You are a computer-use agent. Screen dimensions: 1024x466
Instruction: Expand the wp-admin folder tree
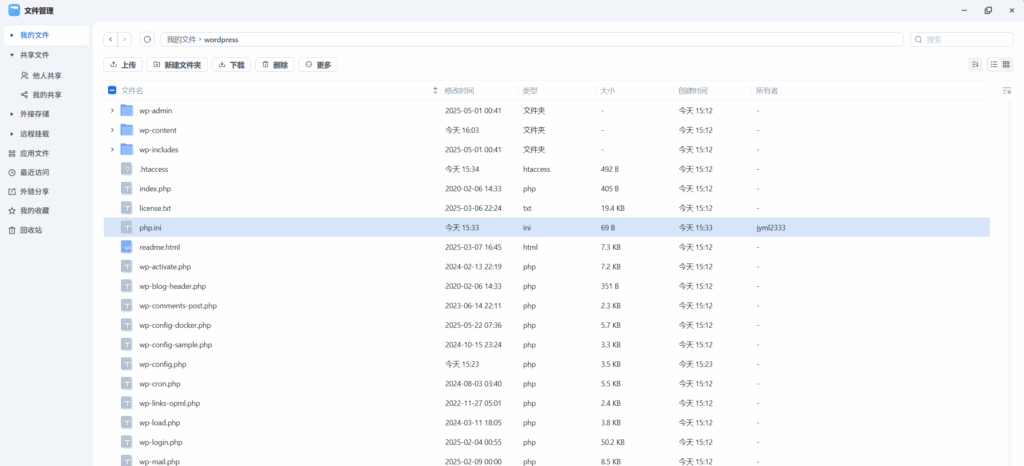112,111
